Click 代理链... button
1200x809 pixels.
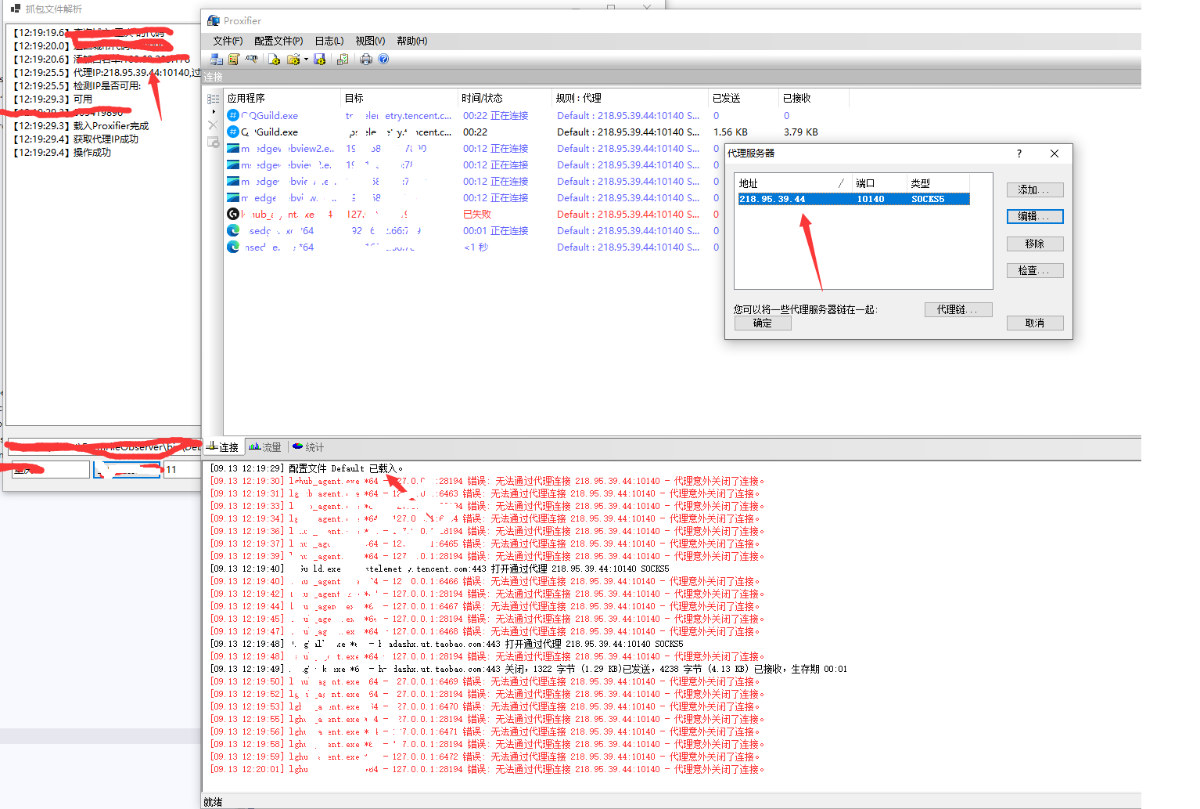[958, 310]
